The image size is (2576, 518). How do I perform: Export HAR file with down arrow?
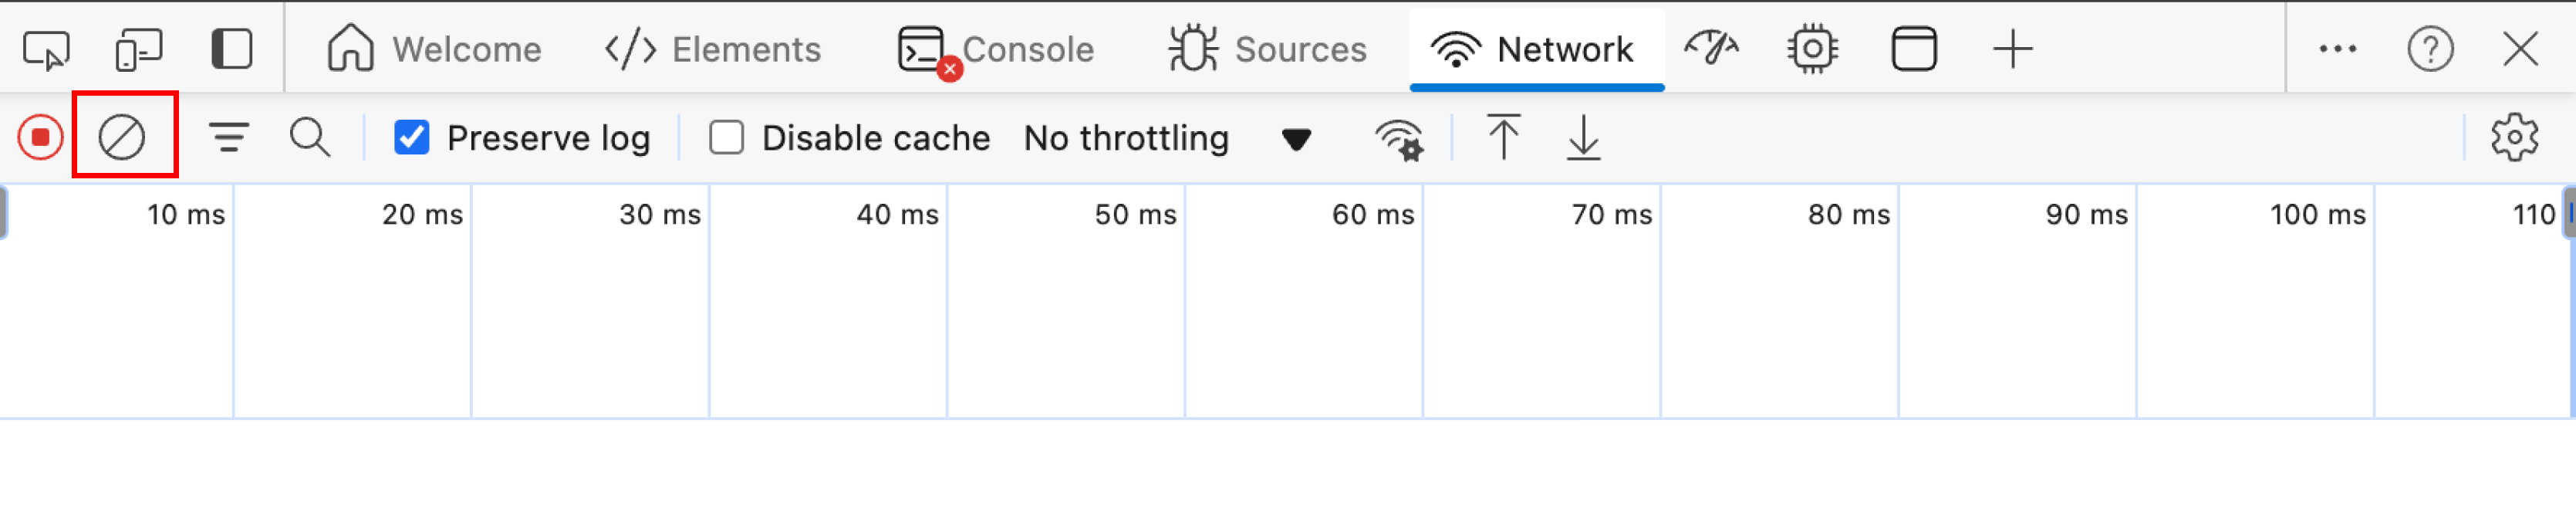pos(1584,137)
